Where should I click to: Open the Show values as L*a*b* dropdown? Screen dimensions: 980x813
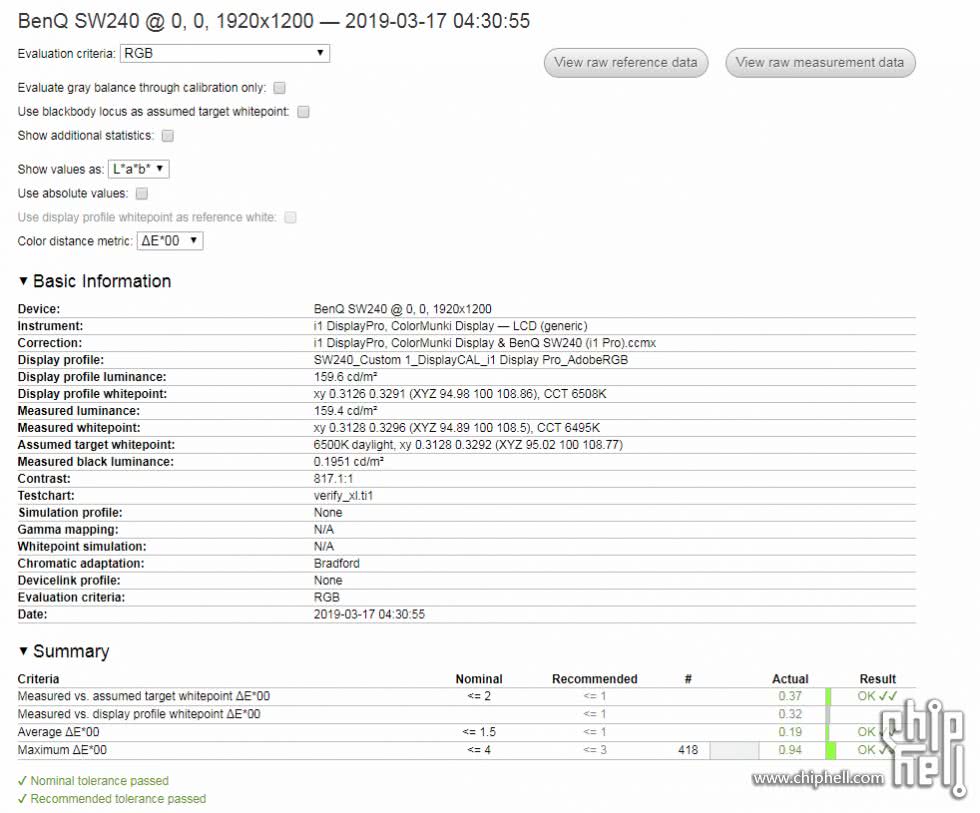139,169
